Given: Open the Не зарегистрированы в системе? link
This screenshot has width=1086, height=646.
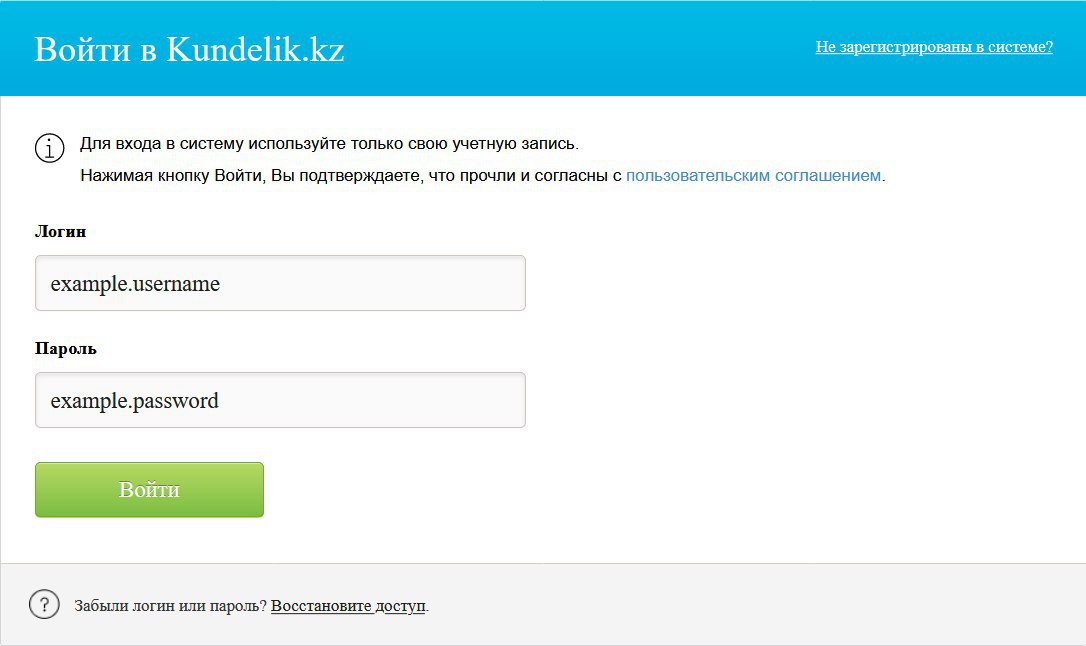Looking at the screenshot, I should tap(934, 46).
